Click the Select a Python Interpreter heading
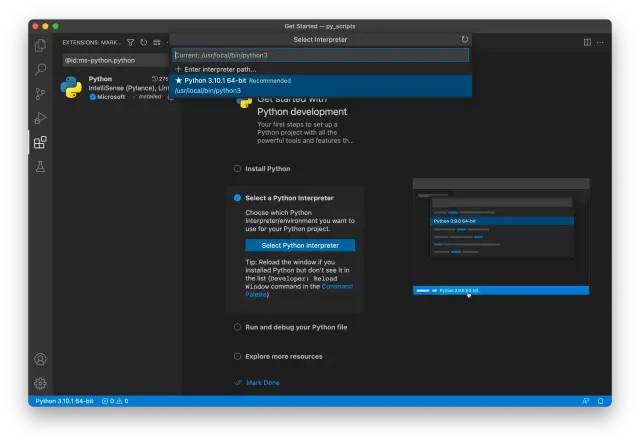Viewport: 640px width, 444px height. pos(289,198)
